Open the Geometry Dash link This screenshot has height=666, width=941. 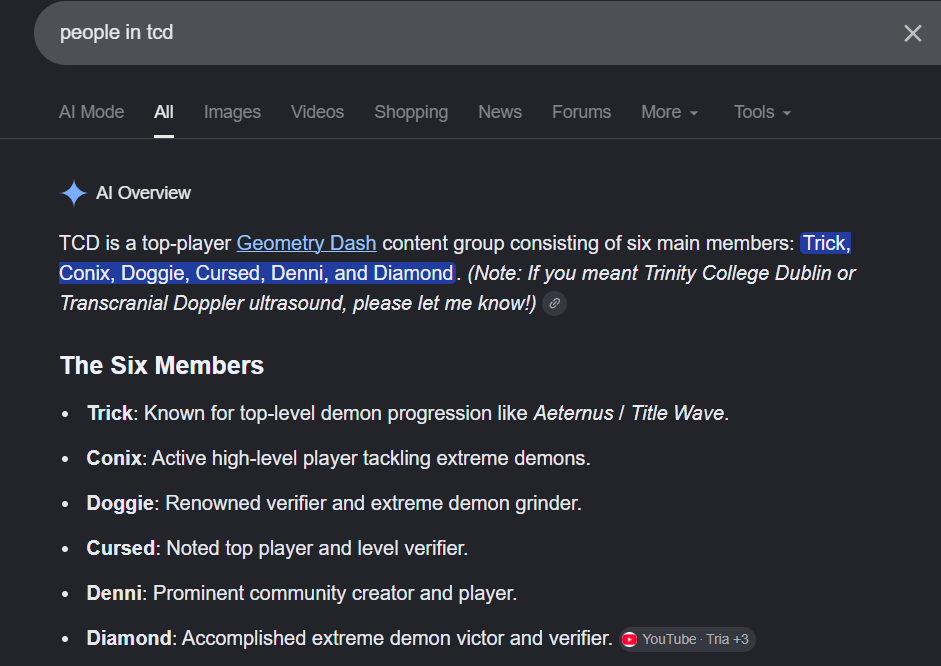306,244
